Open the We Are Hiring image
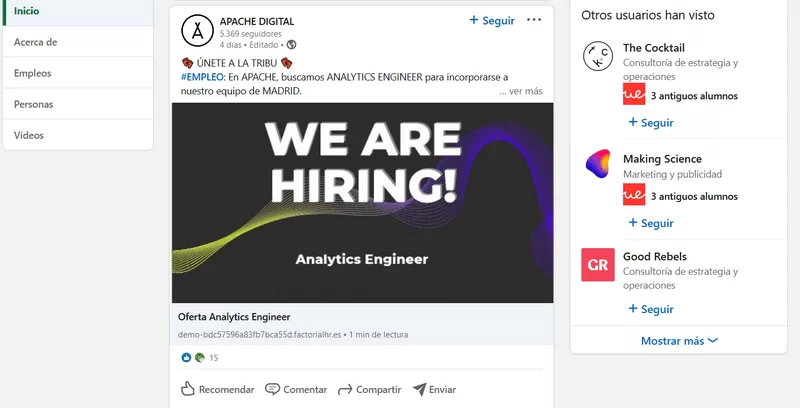The width and height of the screenshot is (800, 408). [x=362, y=203]
